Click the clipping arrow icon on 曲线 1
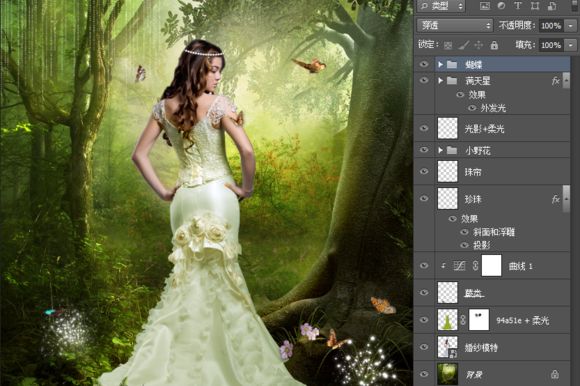The width and height of the screenshot is (580, 386). click(443, 266)
